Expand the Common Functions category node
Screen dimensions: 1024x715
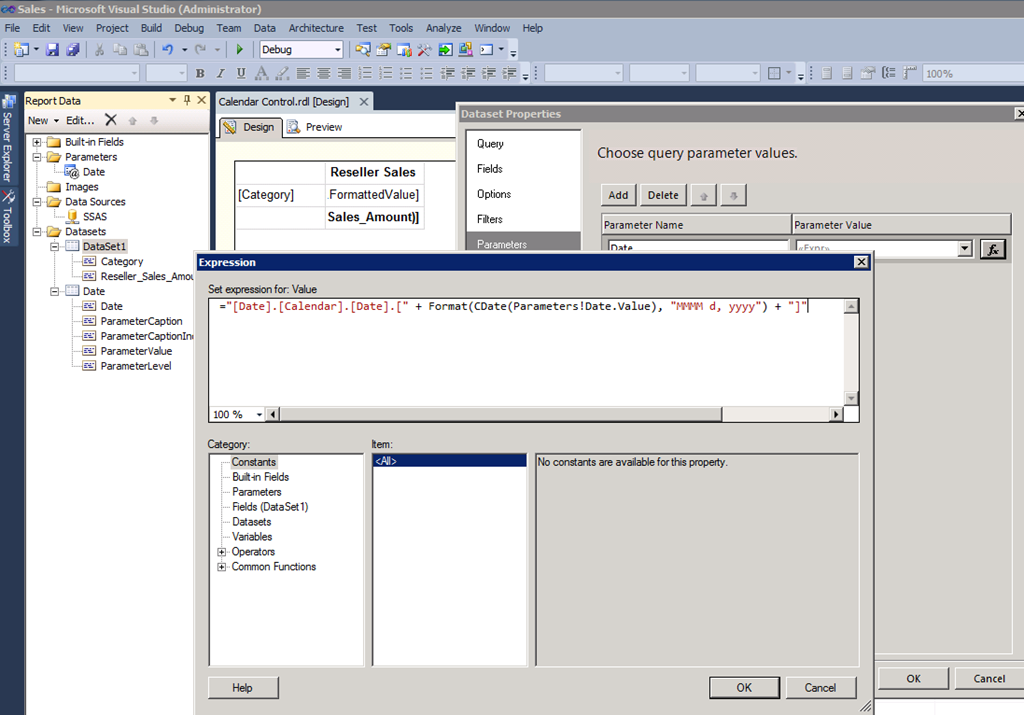221,567
